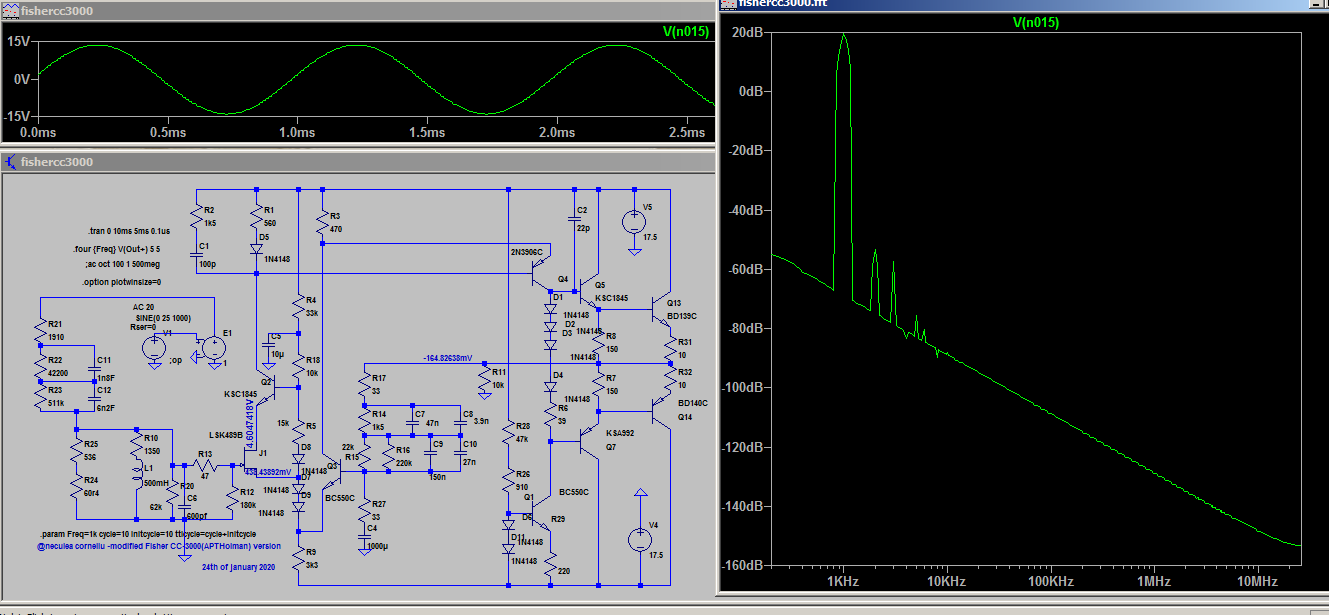The image size is (1329, 615).
Task: Click the 1KHz frequency axis label
Action: coord(842,581)
